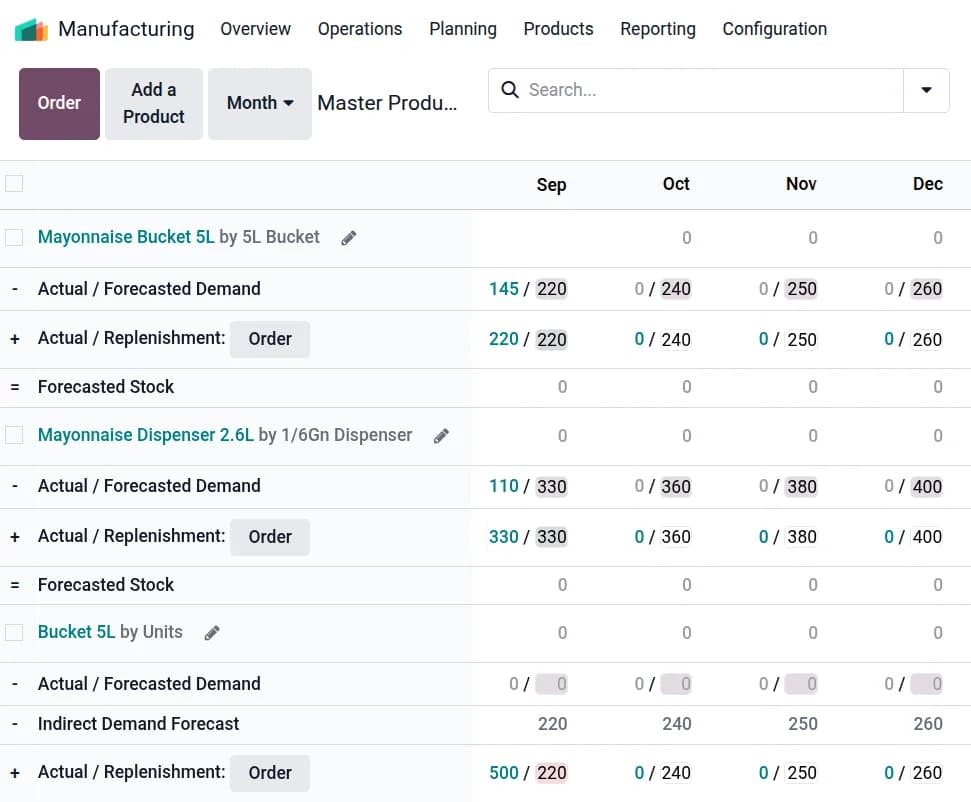
Task: Click the pencil icon beside Mayonnaise Bucket 5L
Action: coord(349,238)
